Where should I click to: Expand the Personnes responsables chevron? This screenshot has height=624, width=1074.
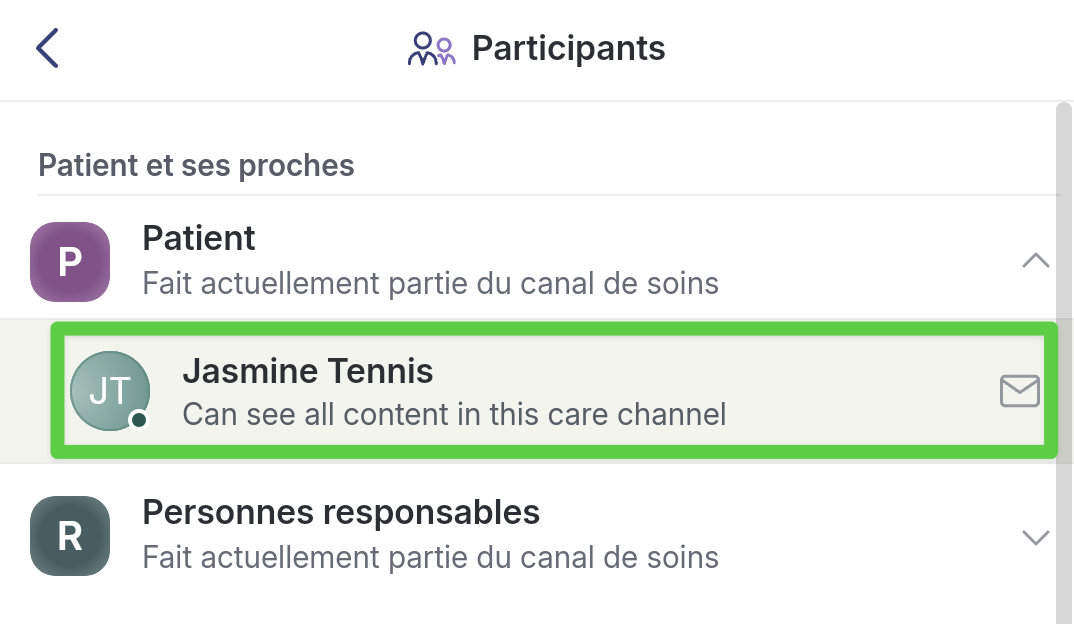(1035, 537)
